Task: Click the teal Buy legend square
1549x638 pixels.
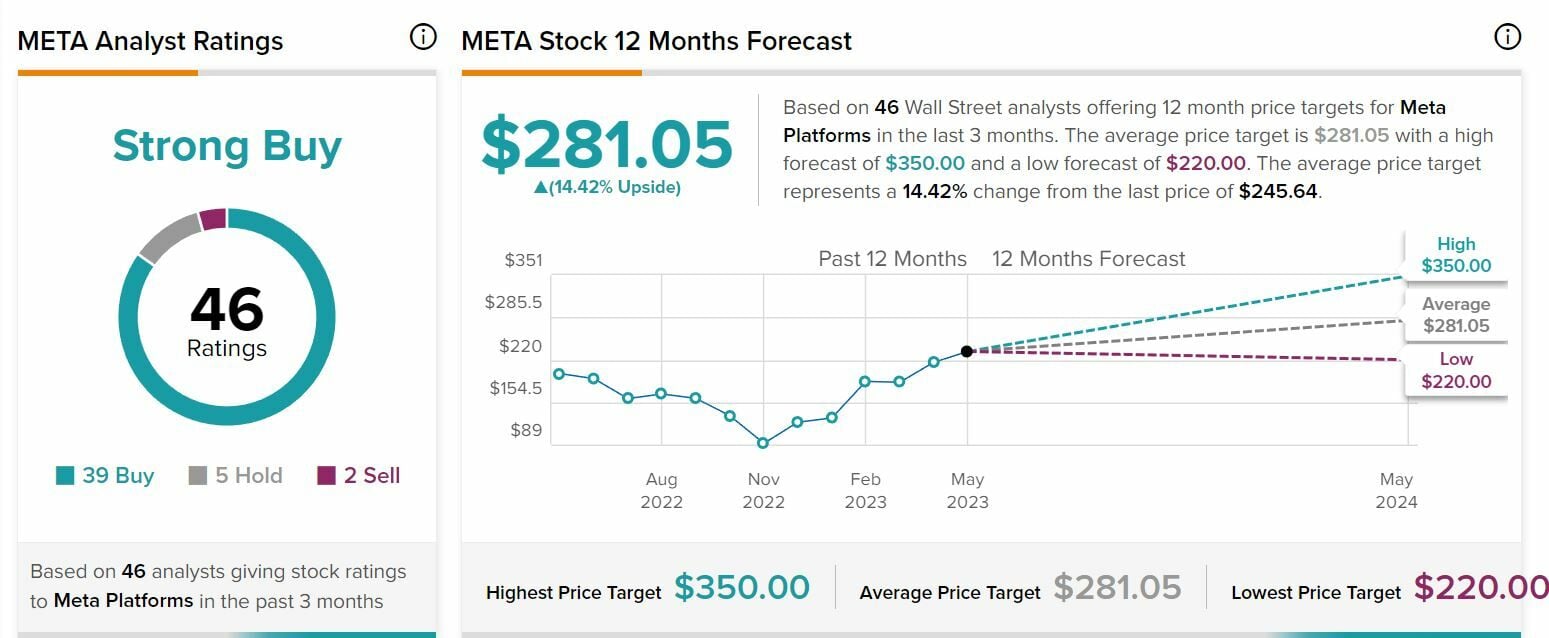Action: 65,476
